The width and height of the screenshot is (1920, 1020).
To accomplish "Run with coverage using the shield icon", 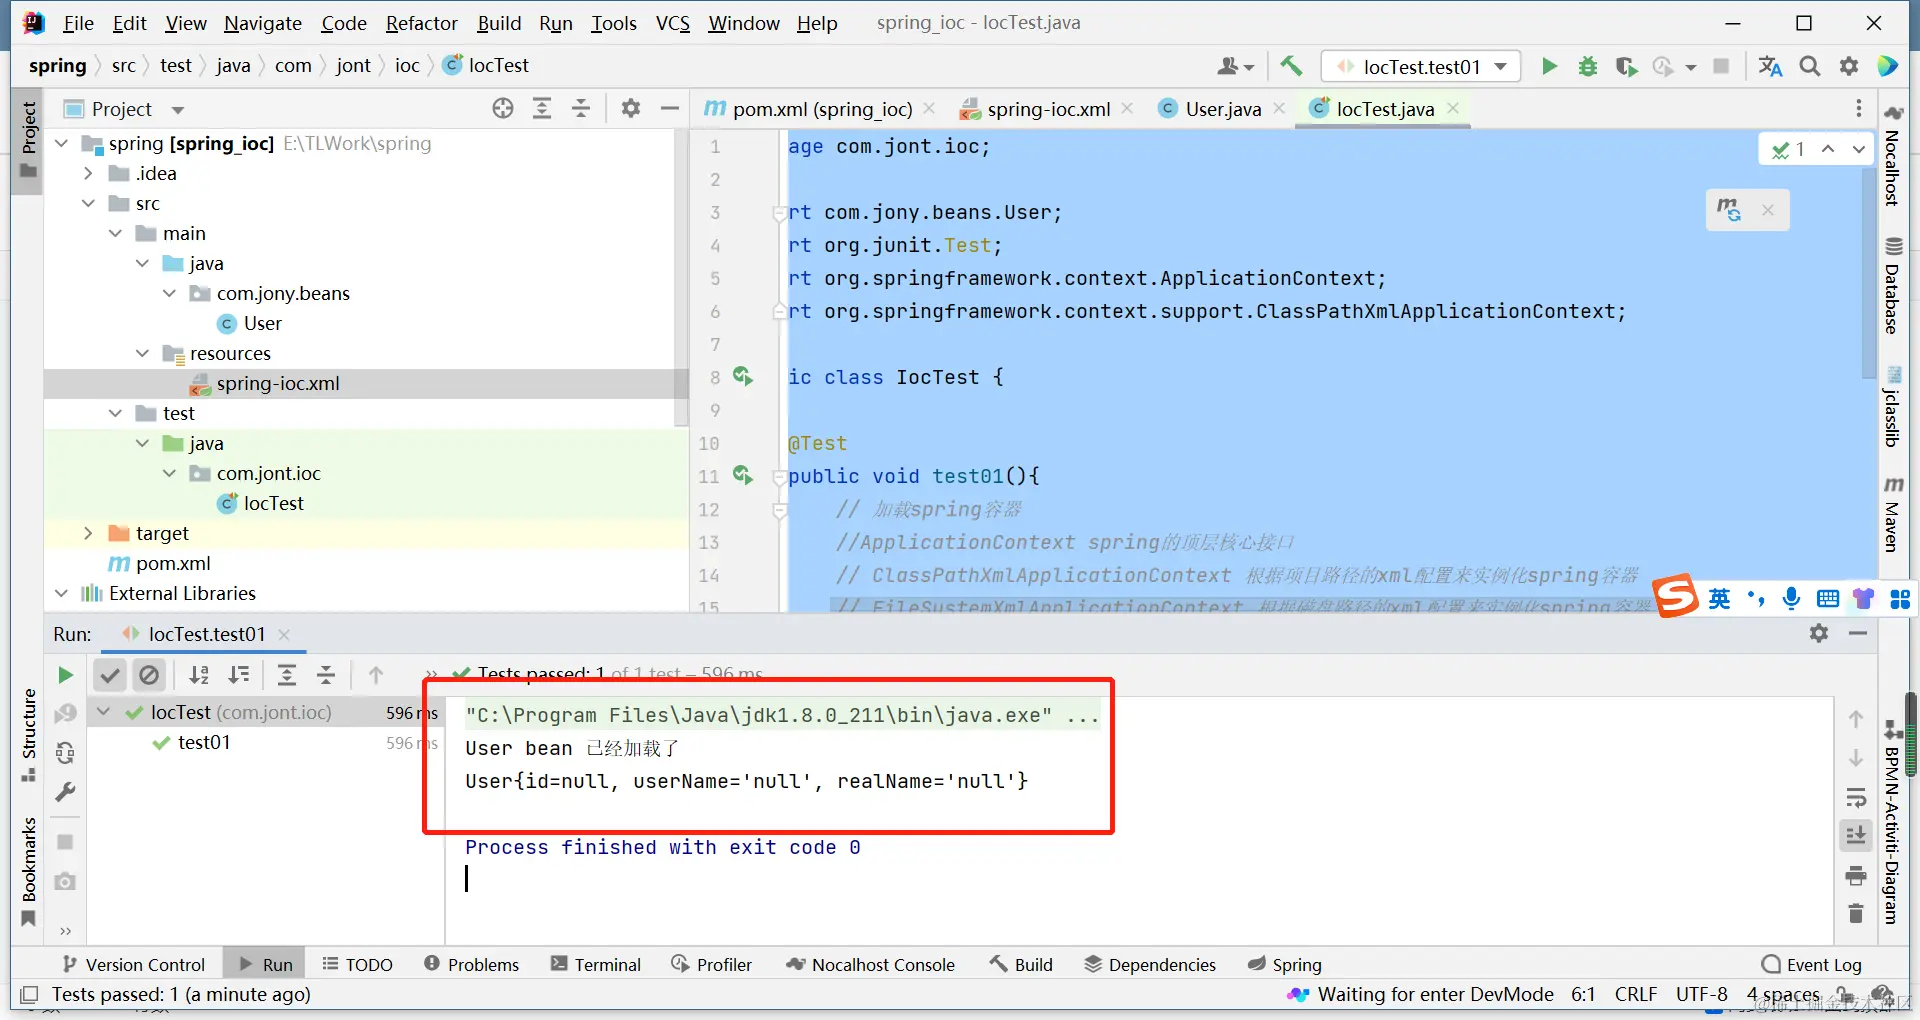I will point(1626,67).
